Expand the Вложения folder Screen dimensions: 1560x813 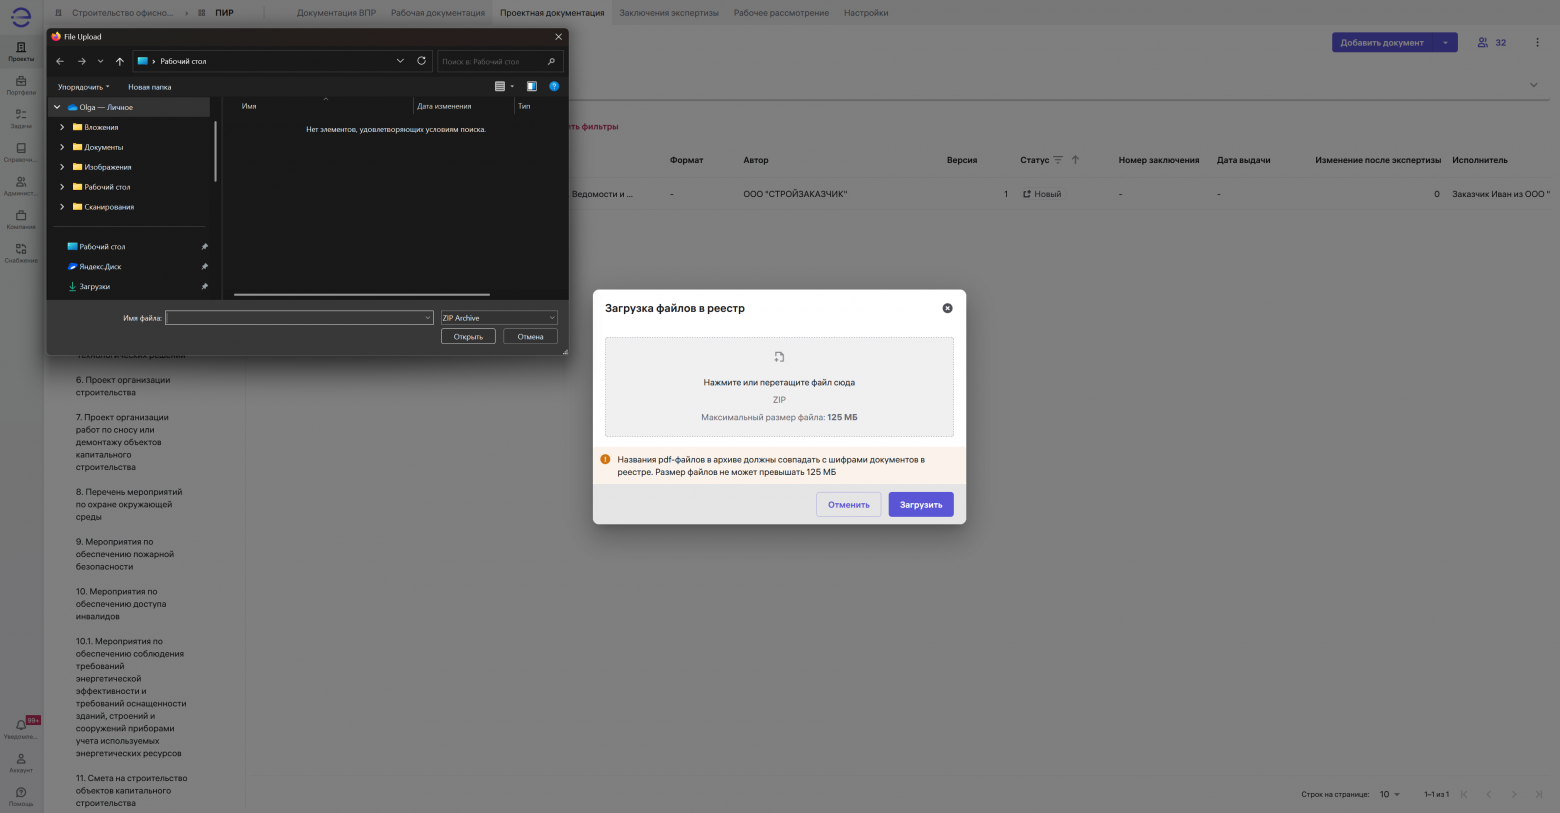(x=62, y=127)
